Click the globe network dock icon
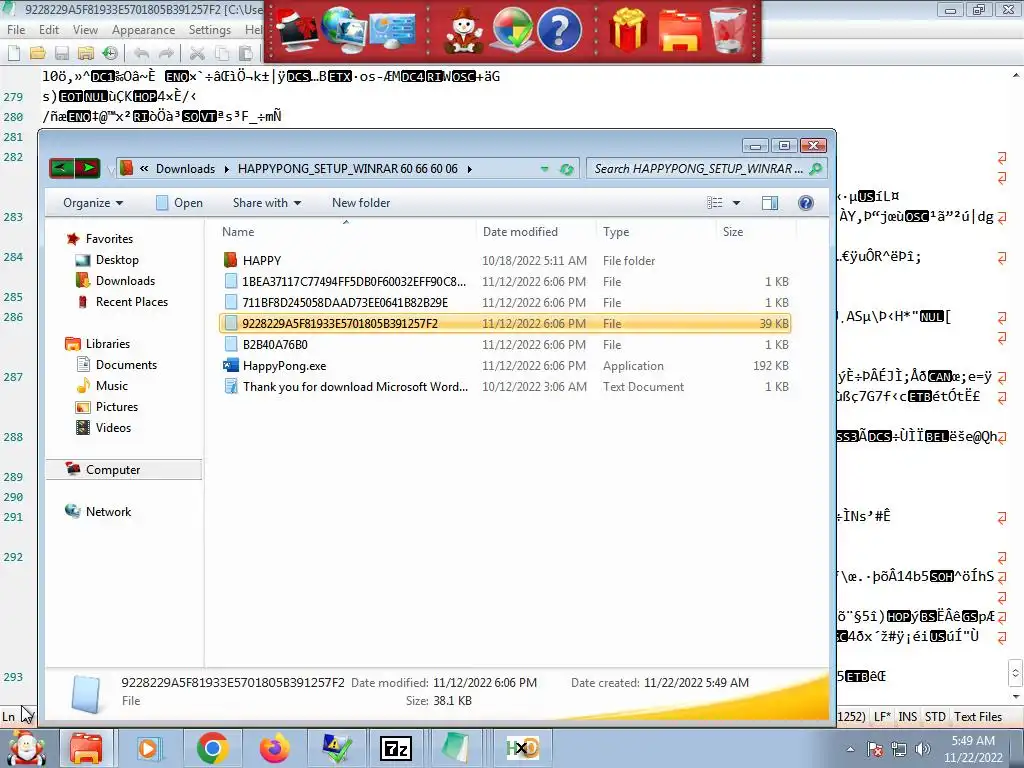Image resolution: width=1024 pixels, height=768 pixels. (x=345, y=29)
